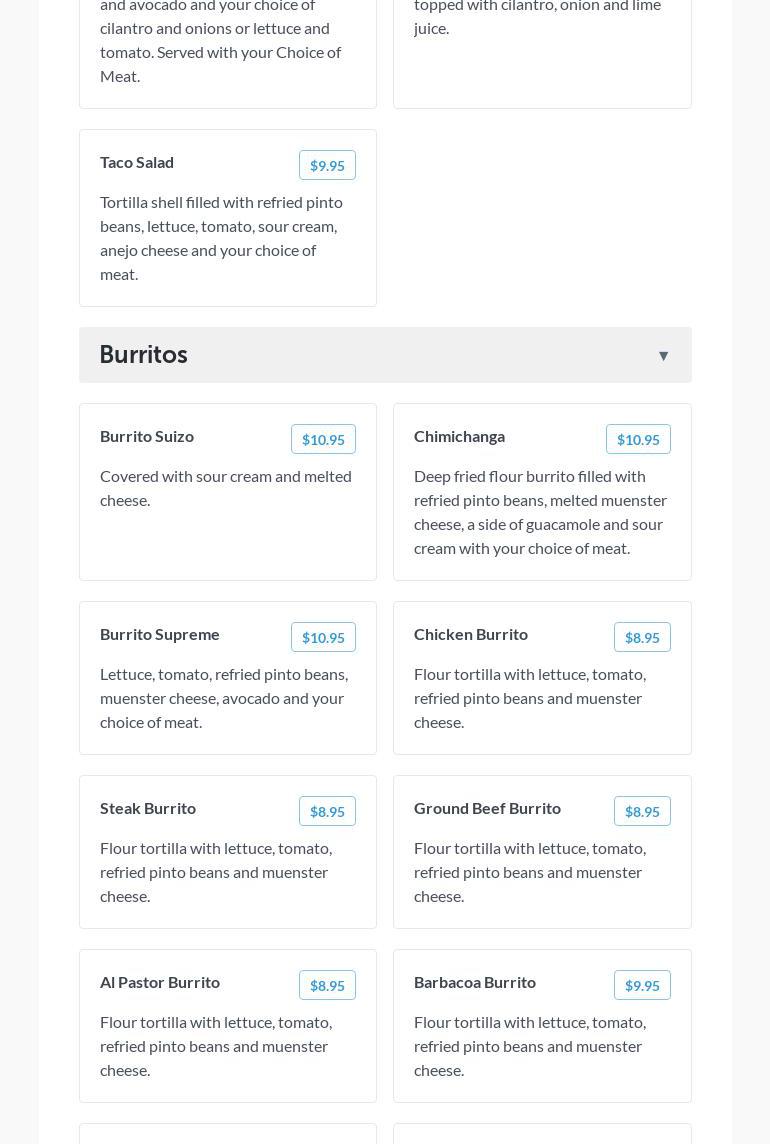Click the Taco Salad $9.95 price
This screenshot has width=770, height=1144.
click(327, 166)
